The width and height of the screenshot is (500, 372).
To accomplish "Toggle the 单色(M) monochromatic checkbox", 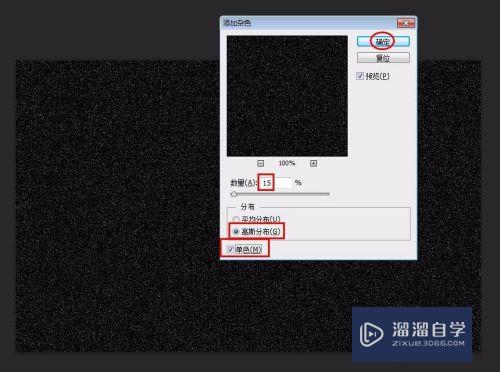I will [x=230, y=249].
